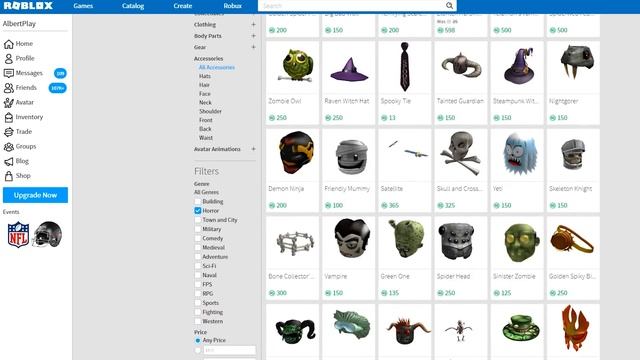640x360 pixels.
Task: Select the Hair accessories subcategory
Action: 204,85
